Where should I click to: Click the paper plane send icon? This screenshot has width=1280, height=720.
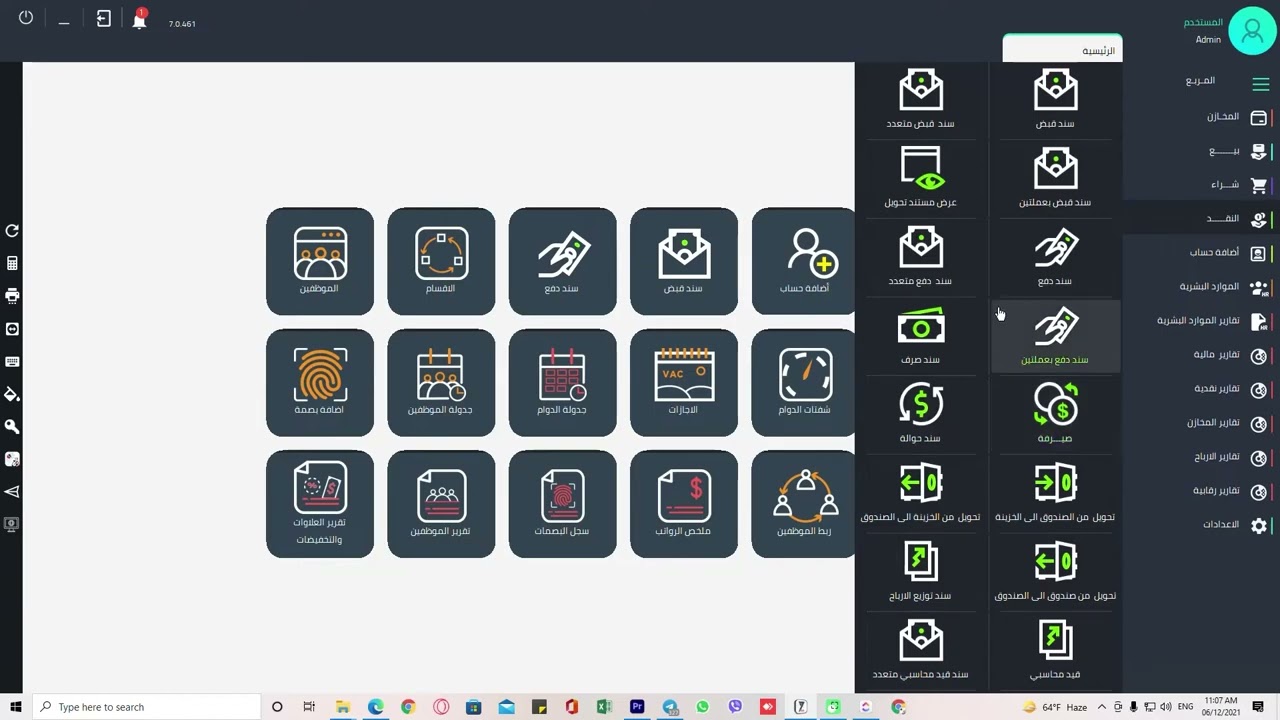[x=12, y=491]
